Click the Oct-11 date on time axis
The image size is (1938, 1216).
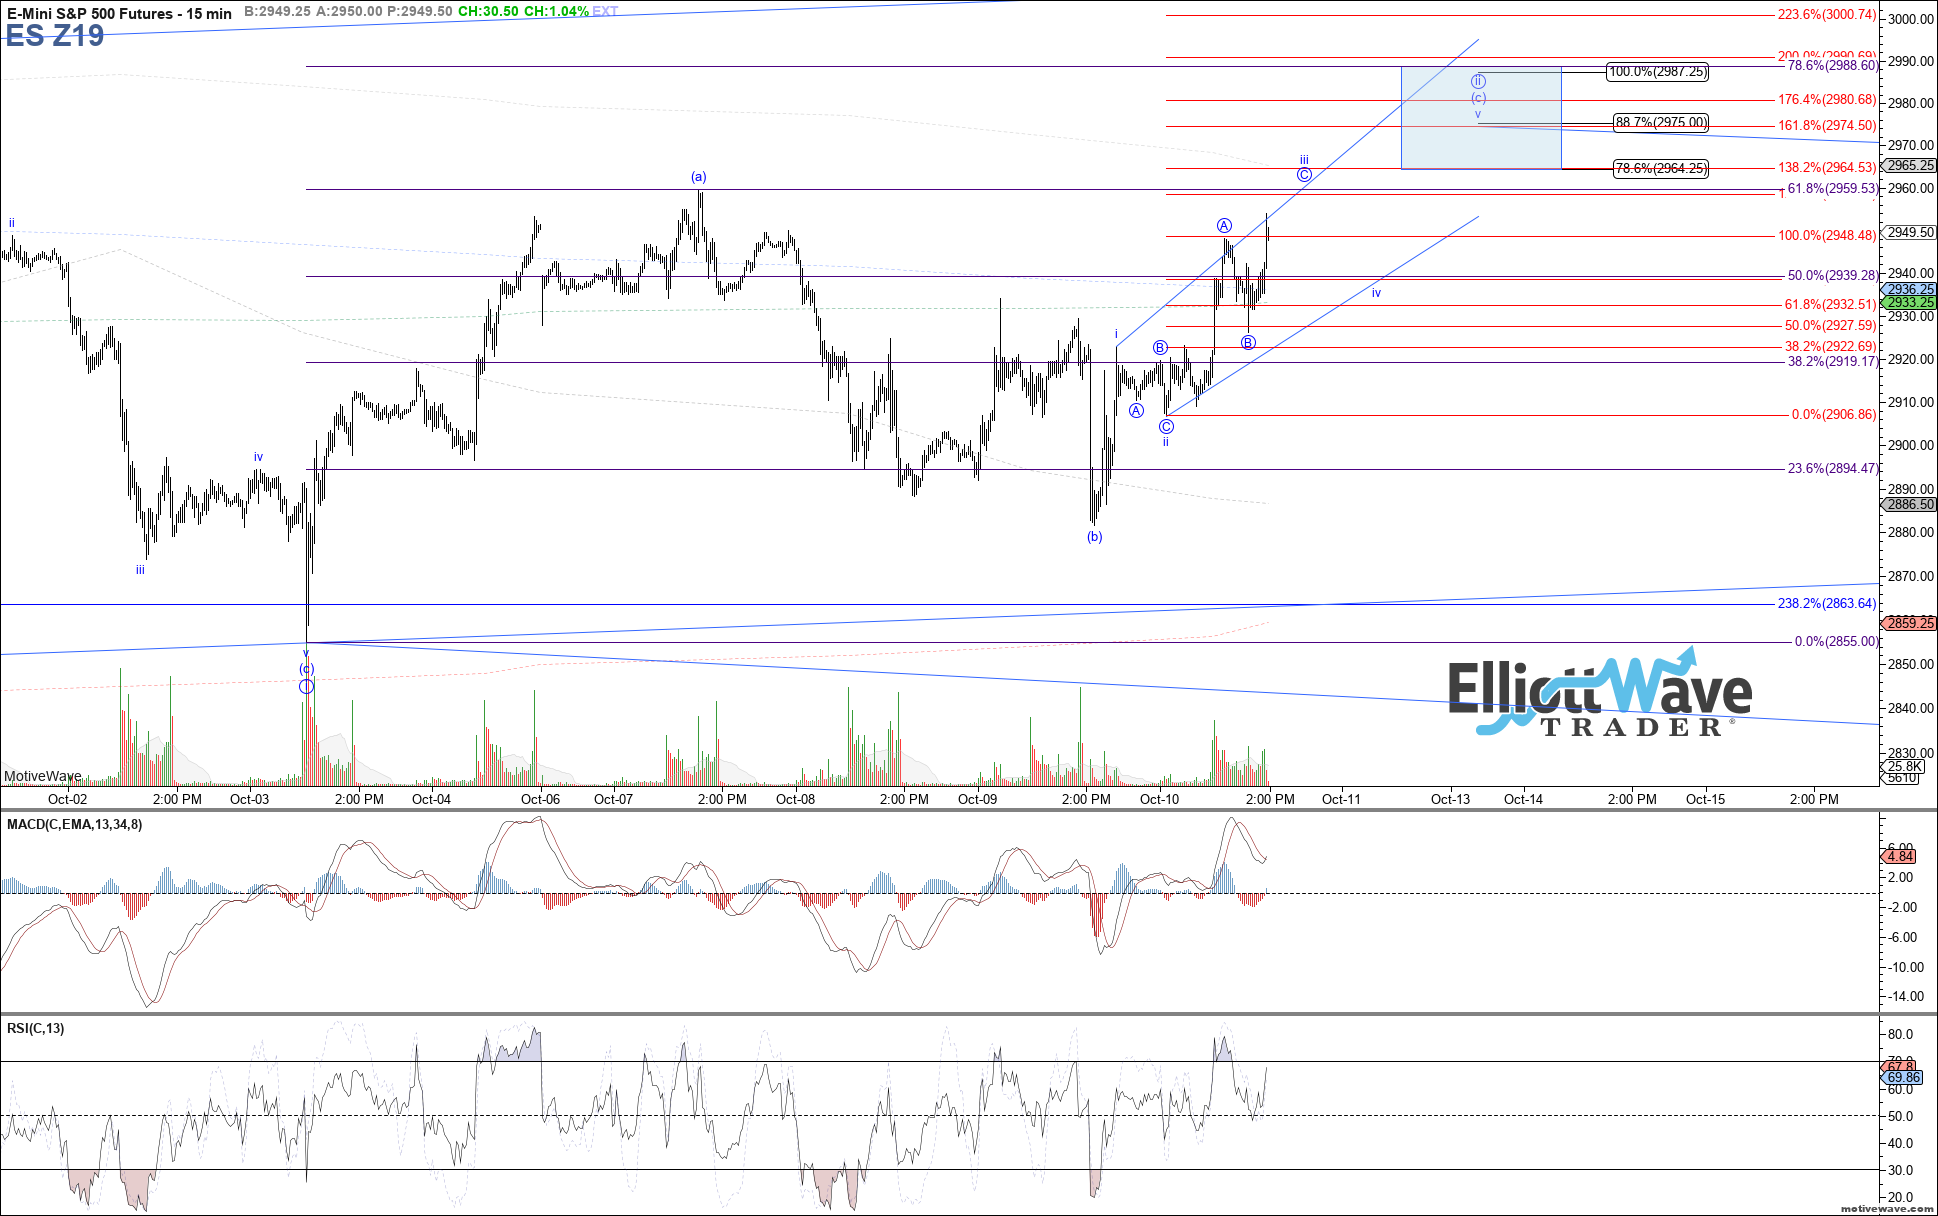coord(1341,799)
